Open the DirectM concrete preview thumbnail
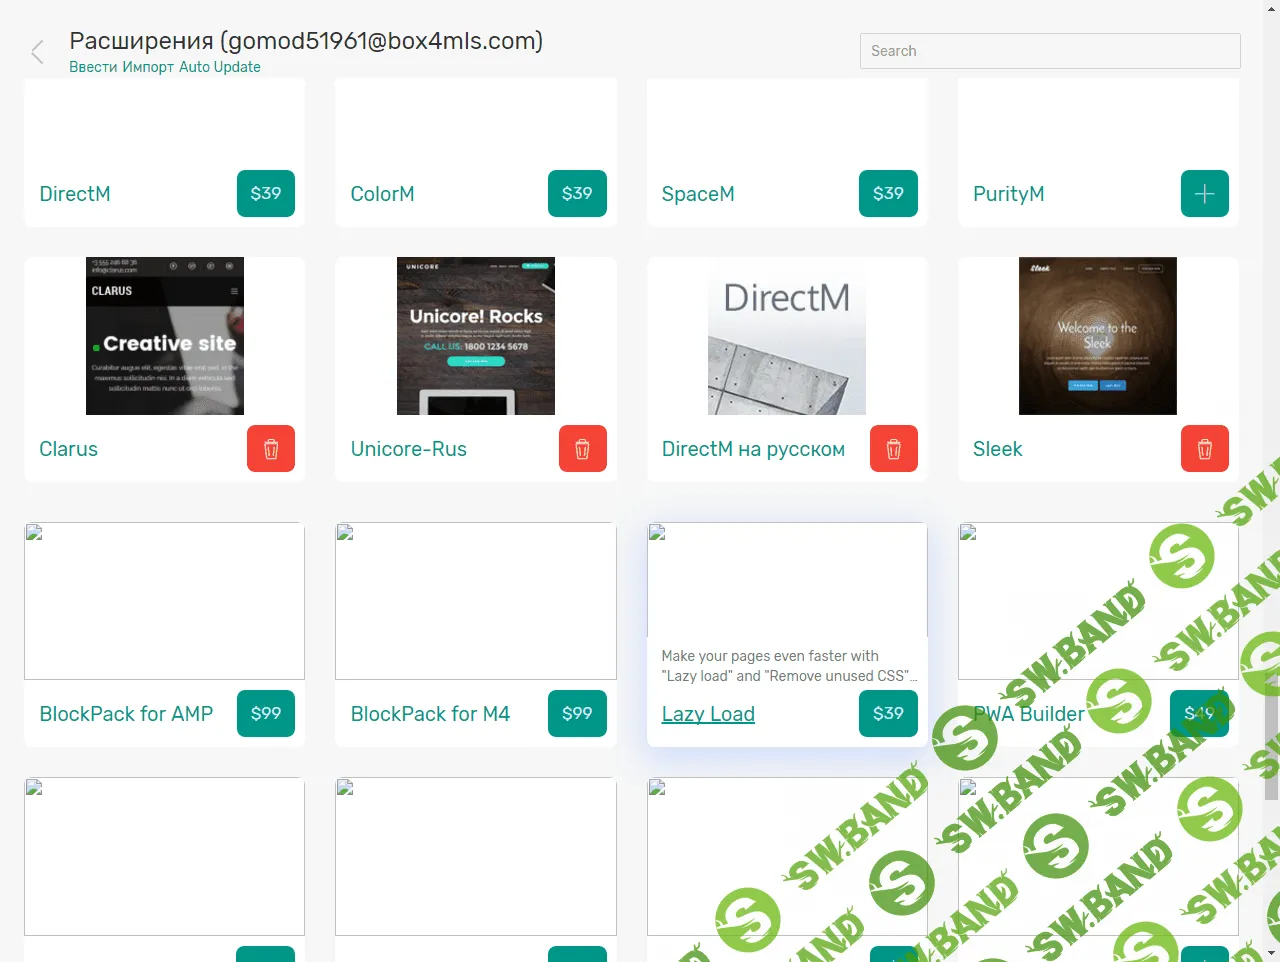The image size is (1280, 962). pos(787,336)
